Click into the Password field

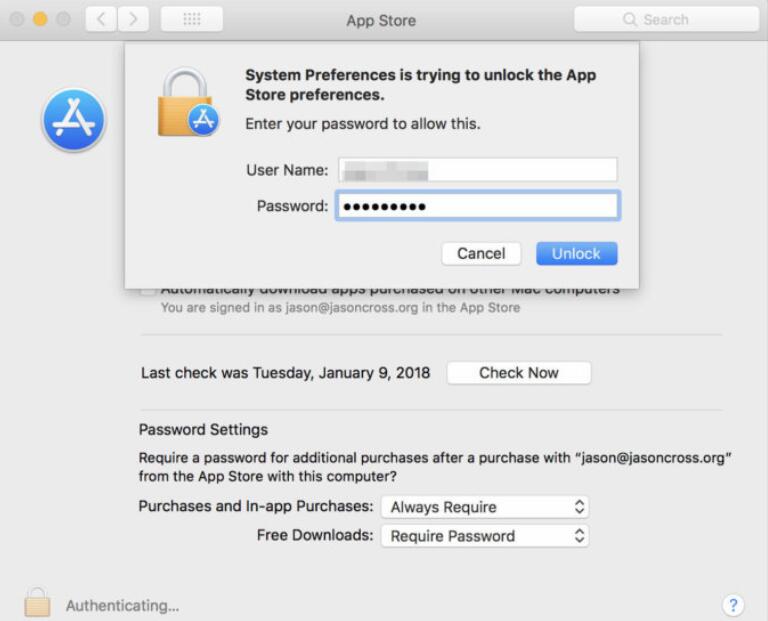(477, 206)
